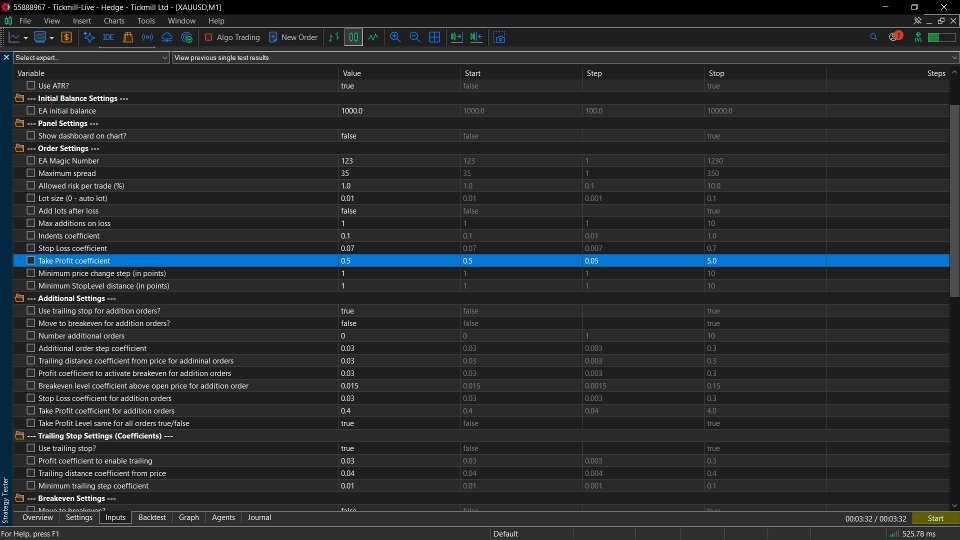
Task: Click the inputs list vertical scrollbar thumb
Action: (x=954, y=200)
